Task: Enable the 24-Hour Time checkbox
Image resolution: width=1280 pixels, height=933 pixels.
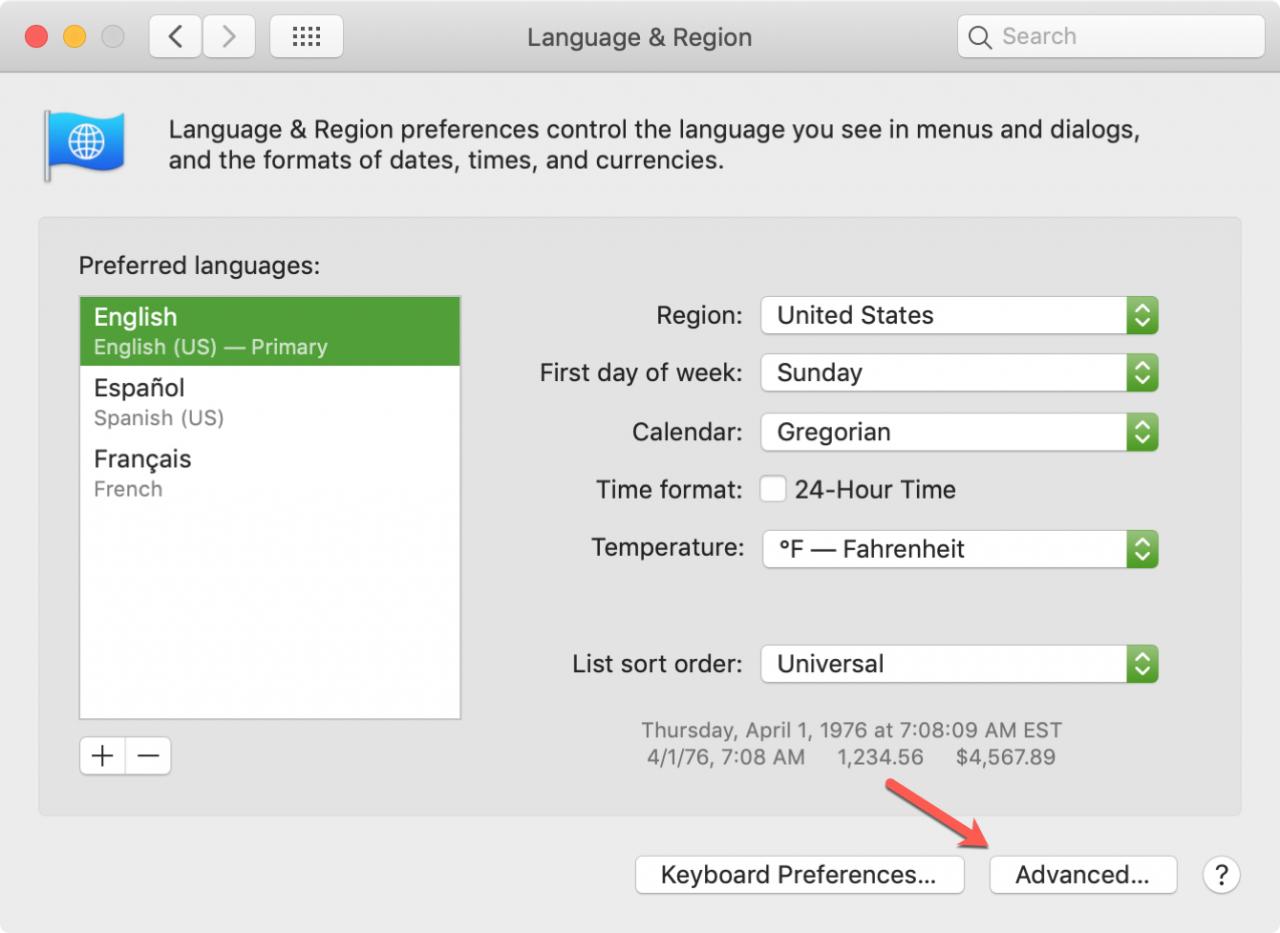Action: 772,489
